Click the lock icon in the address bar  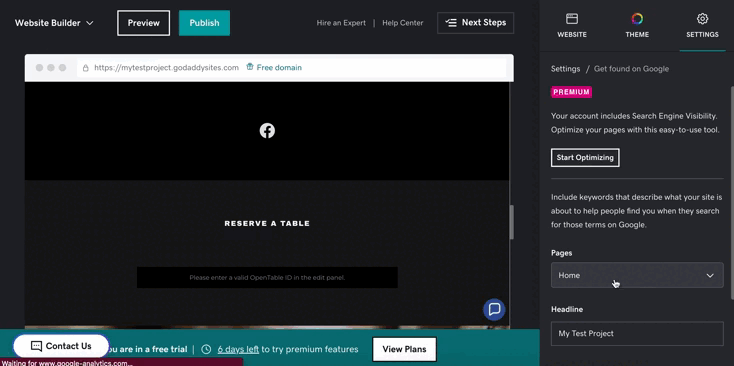click(x=86, y=68)
